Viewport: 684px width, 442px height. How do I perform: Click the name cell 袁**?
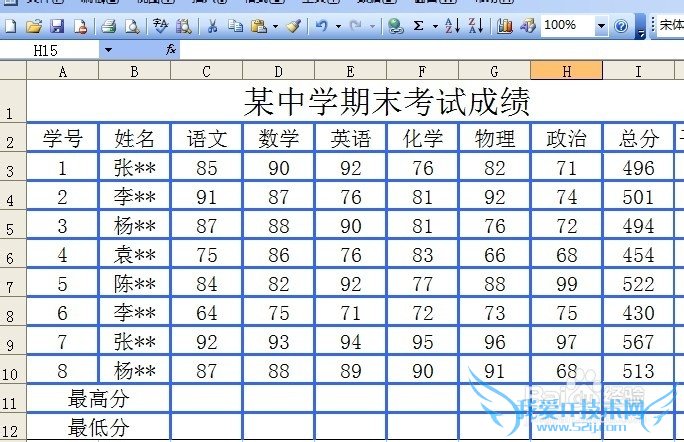tap(134, 254)
